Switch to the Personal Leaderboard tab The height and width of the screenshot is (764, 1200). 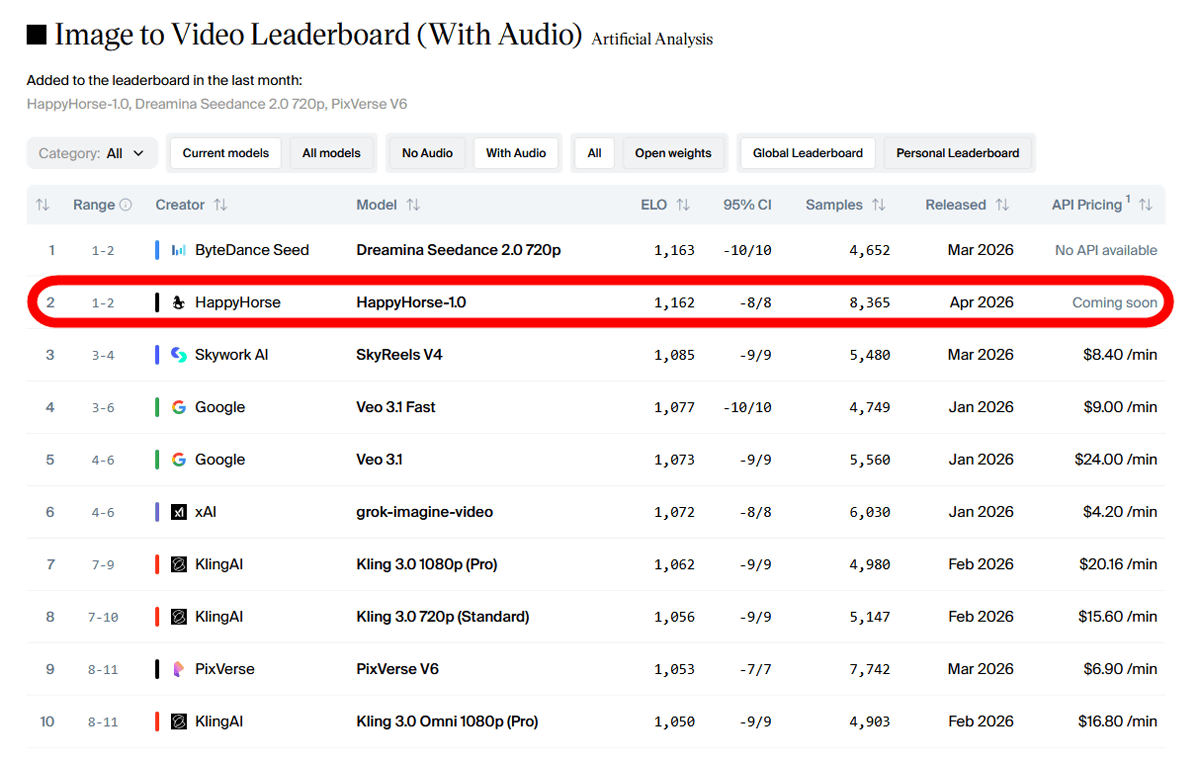957,153
